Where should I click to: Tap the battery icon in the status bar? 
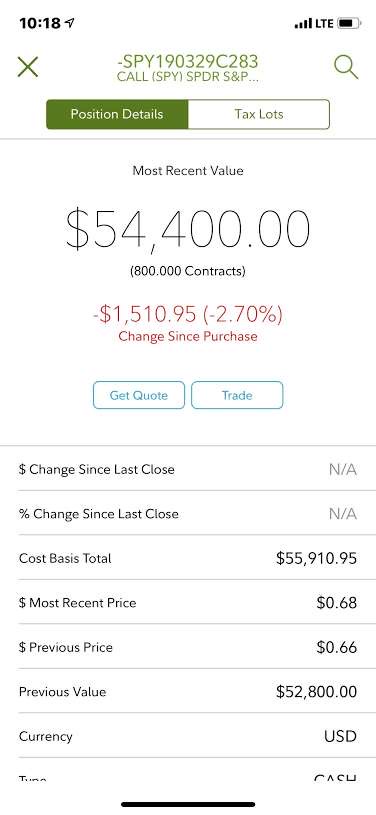[348, 23]
